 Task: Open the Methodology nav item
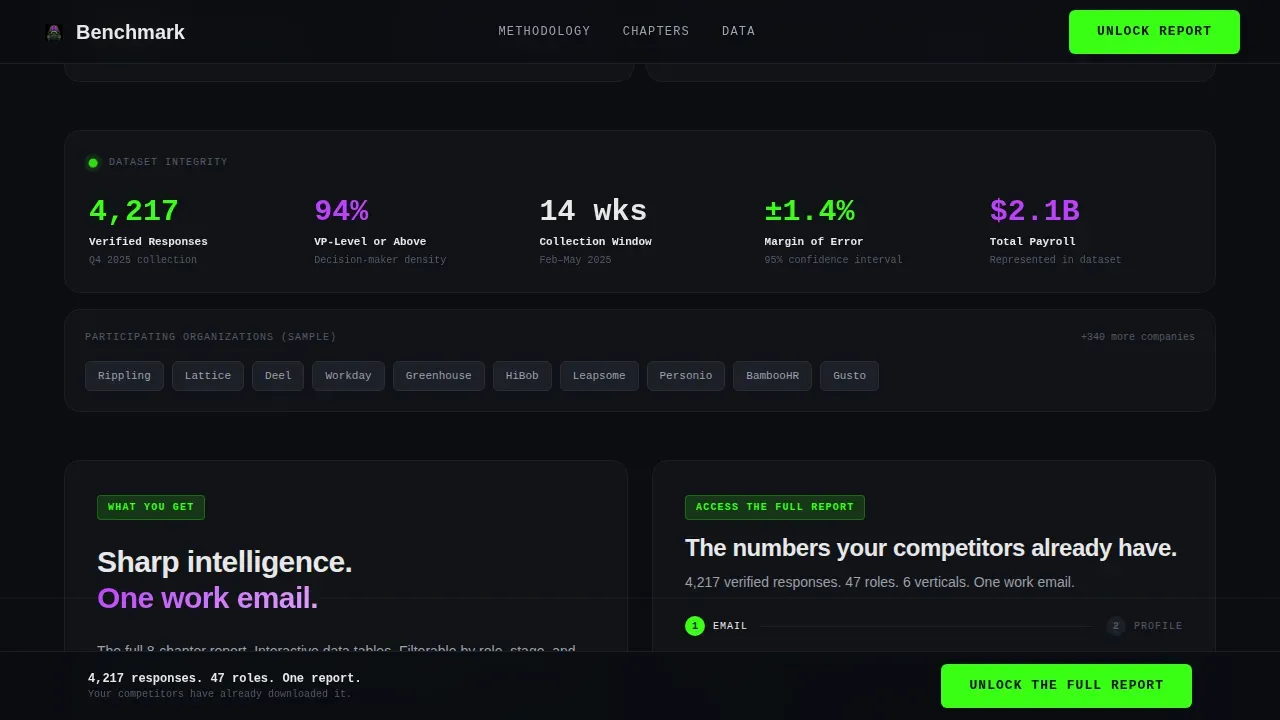pos(544,31)
